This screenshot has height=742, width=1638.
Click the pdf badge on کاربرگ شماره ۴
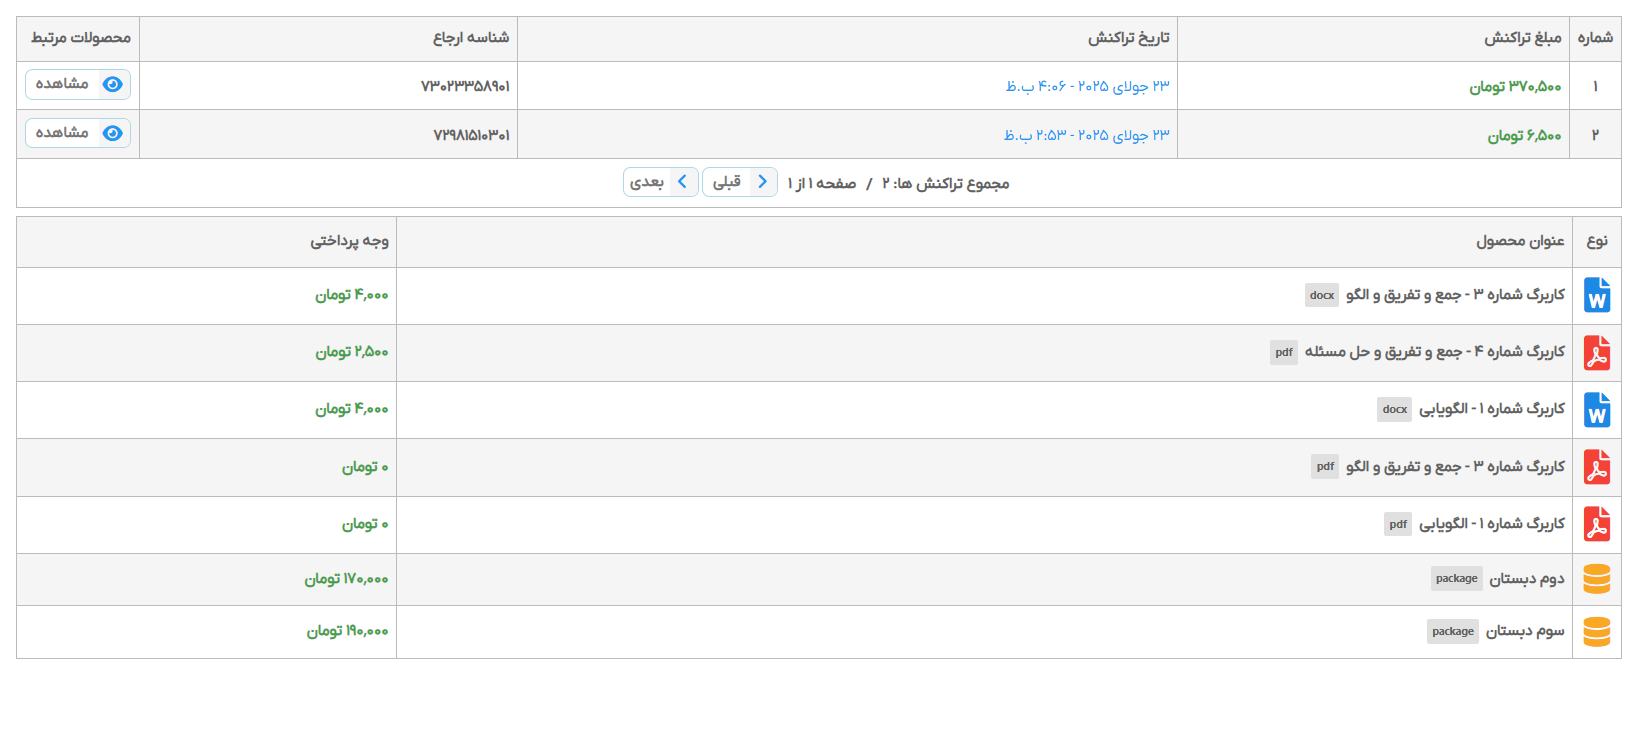coord(1284,352)
